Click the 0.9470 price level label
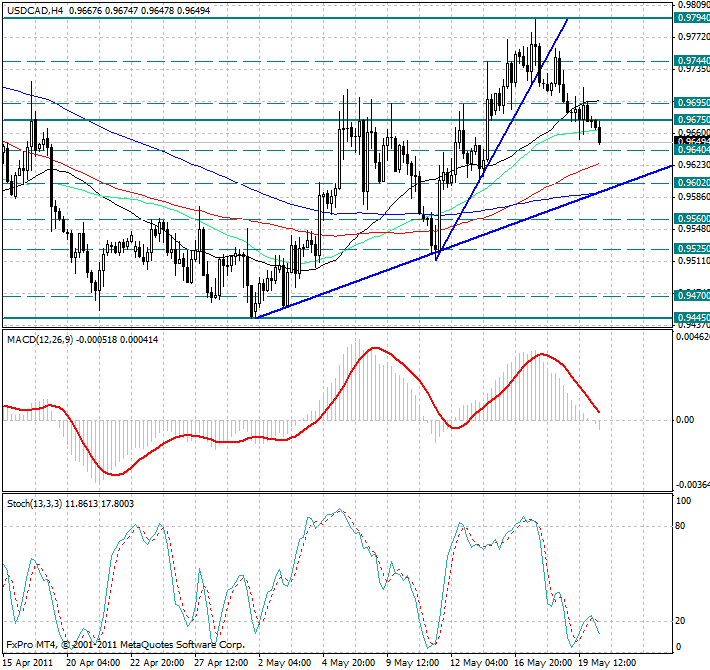The height and width of the screenshot is (670, 710). (x=692, y=296)
